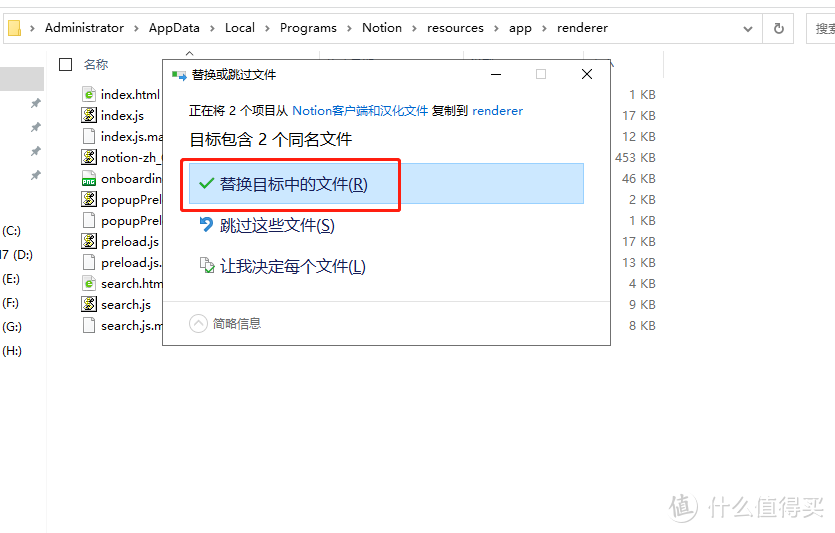Expand chevron after Programs breadcrumb

pos(349,28)
